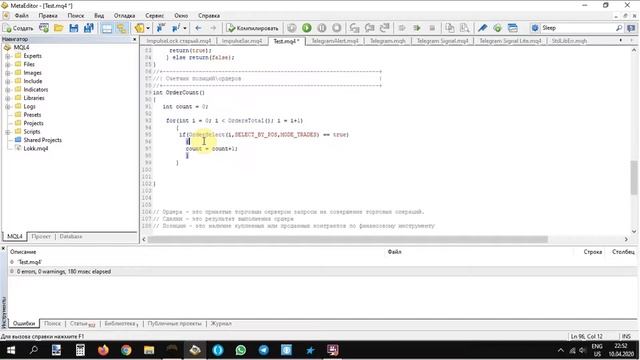640x360 pixels.
Task: Save file with the floppy disk icon
Action: pyautogui.click(x=74, y=28)
